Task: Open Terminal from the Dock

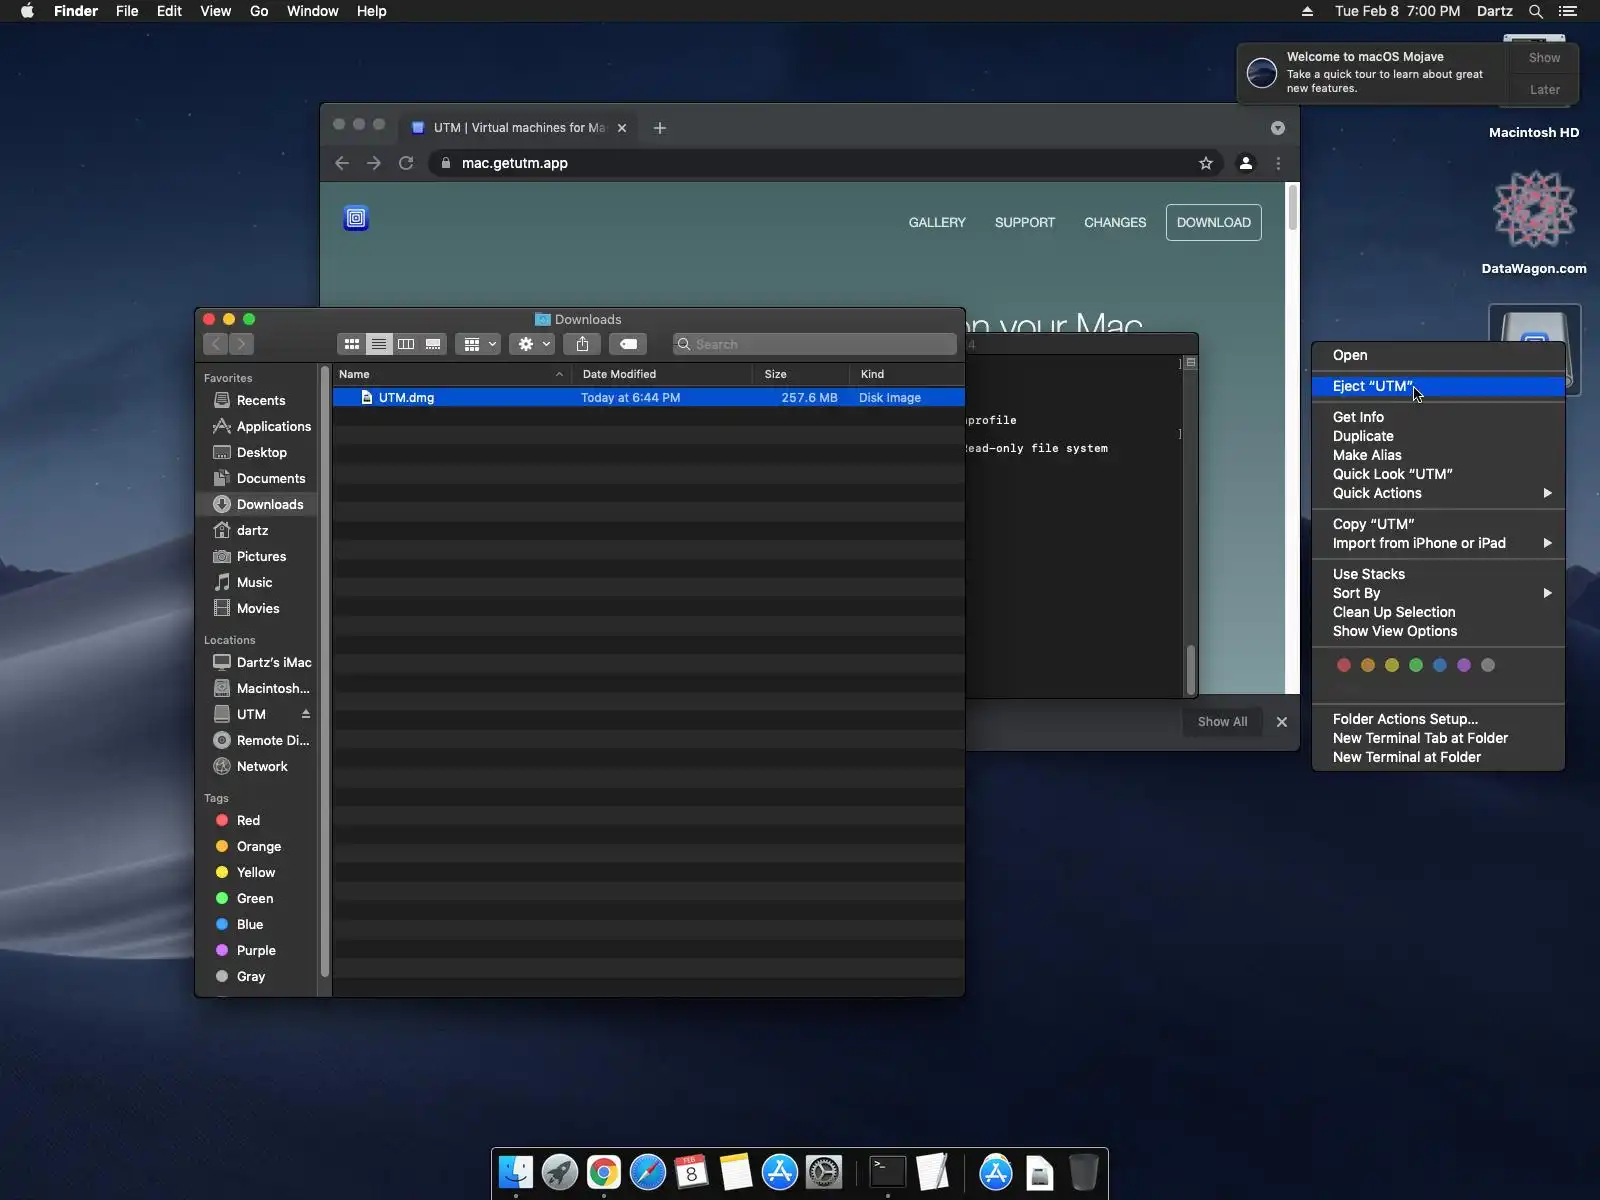Action: point(888,1172)
